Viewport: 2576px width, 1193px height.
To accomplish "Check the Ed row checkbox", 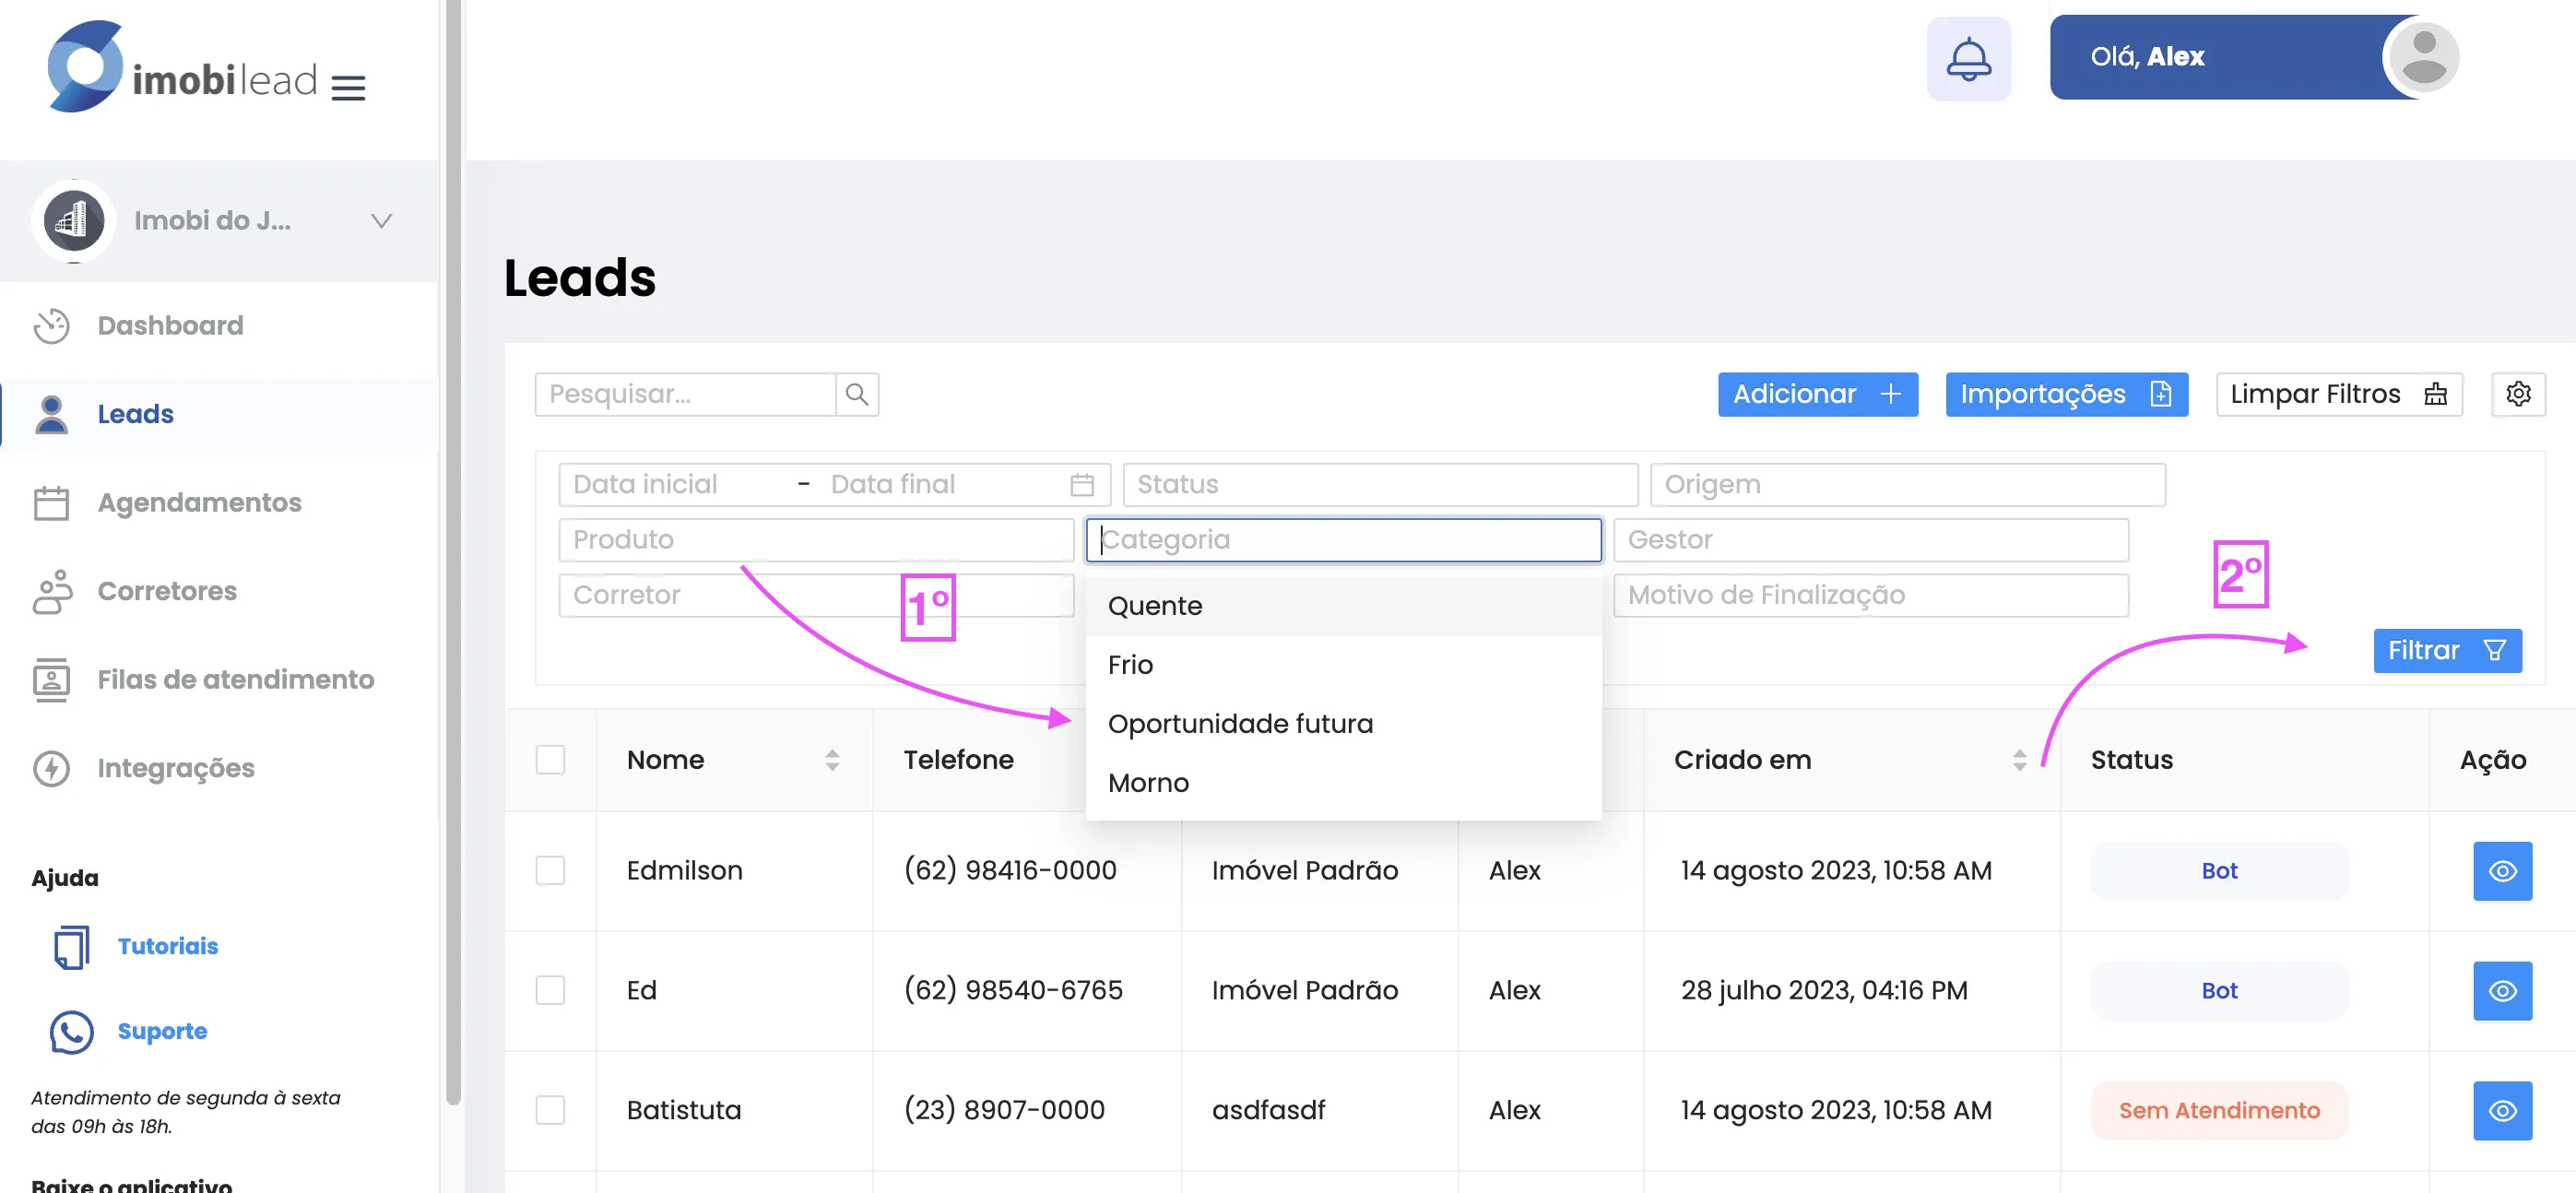I will click(x=550, y=990).
